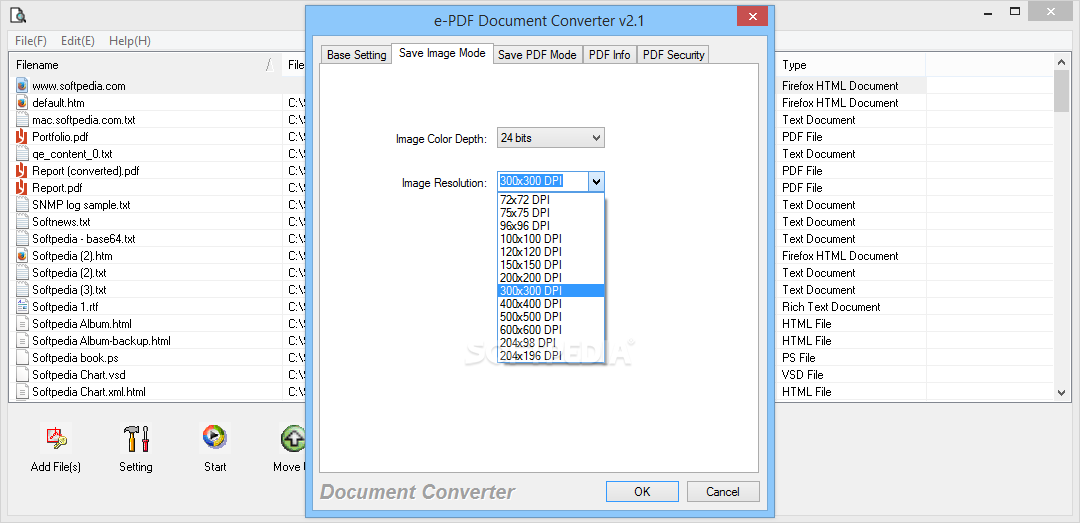Click Cancel in the settings dialog
Viewport: 1080px width, 523px height.
coord(723,491)
